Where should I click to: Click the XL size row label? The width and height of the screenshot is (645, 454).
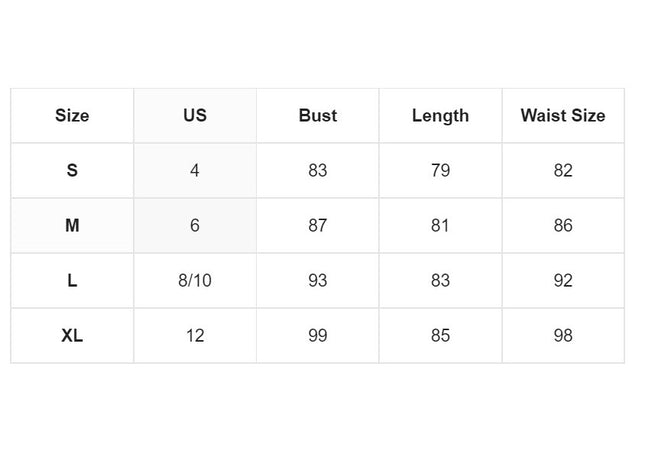[x=72, y=336]
